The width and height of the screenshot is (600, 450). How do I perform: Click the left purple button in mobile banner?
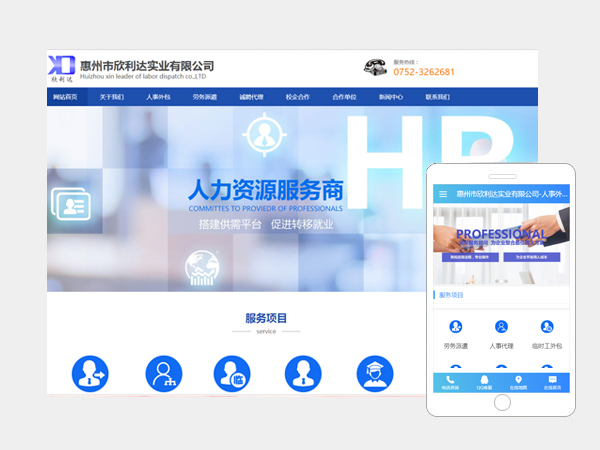pyautogui.click(x=470, y=257)
